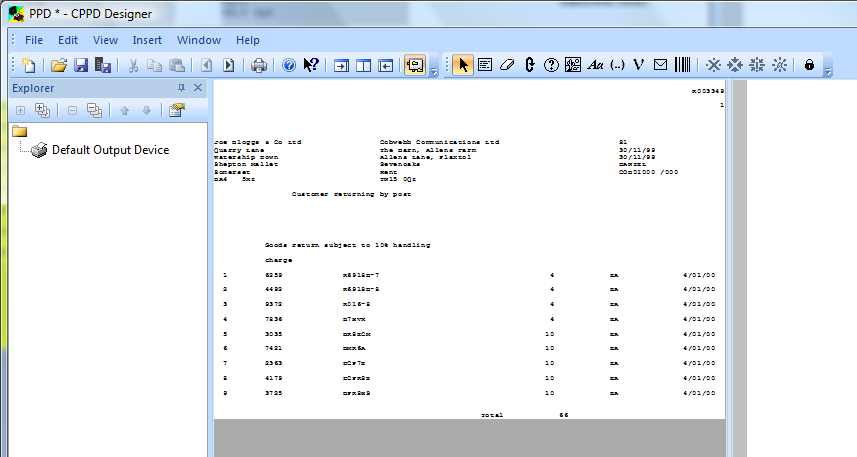Image resolution: width=857 pixels, height=457 pixels.
Task: Click the envelope mail tool icon
Action: coord(660,65)
